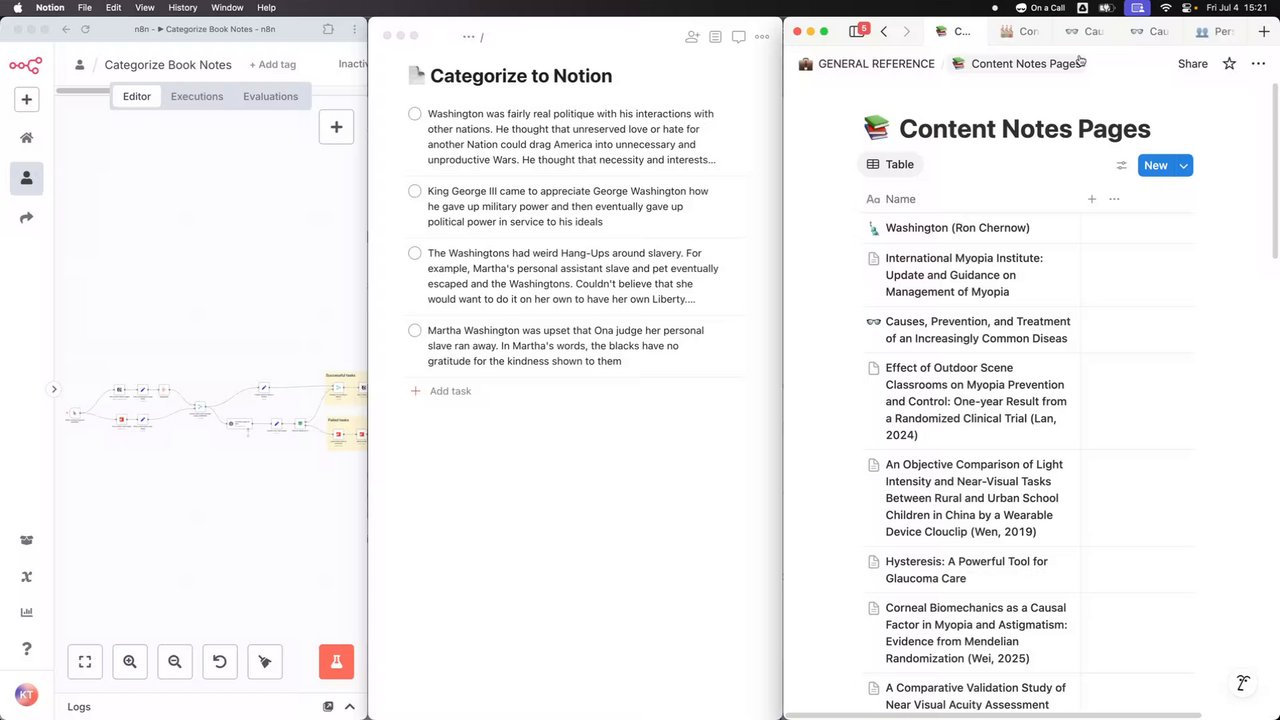Click the orange test workflow flask button
The height and width of the screenshot is (720, 1280).
coord(336,661)
